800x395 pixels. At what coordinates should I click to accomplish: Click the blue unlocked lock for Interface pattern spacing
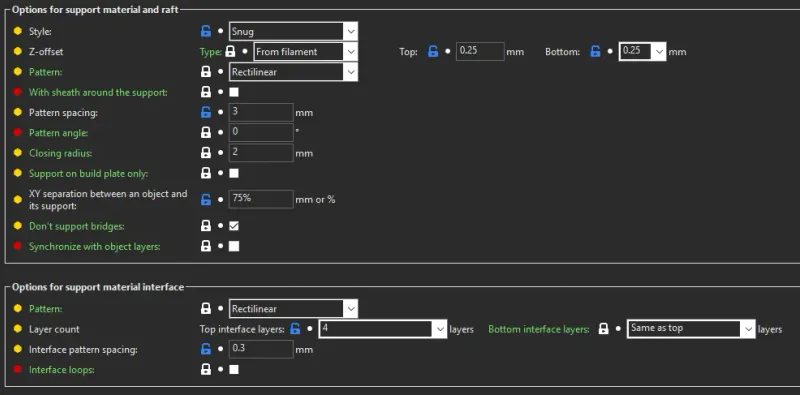tap(206, 350)
